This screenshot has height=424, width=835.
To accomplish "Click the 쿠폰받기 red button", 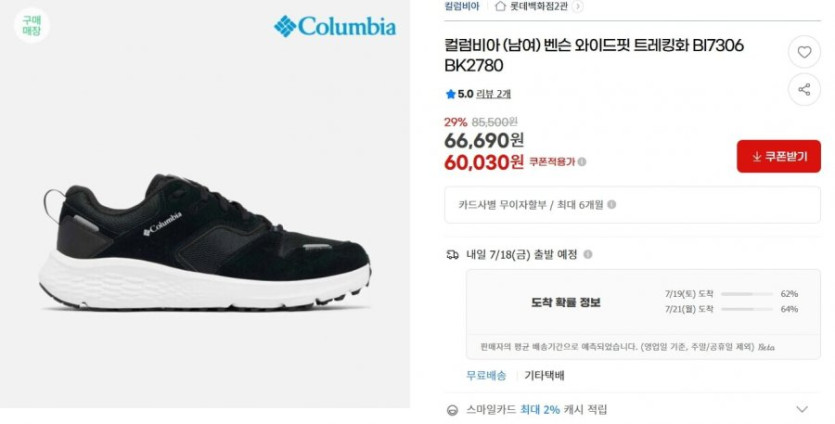I will point(779,156).
